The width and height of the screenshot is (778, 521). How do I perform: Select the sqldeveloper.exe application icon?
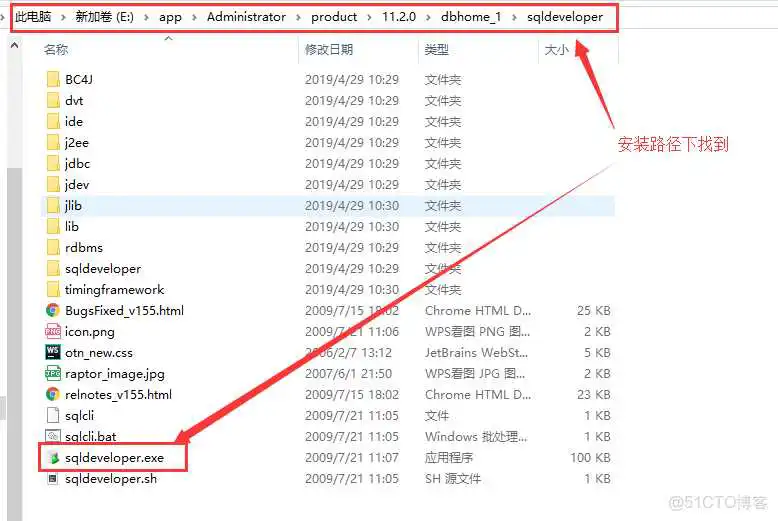[53, 457]
